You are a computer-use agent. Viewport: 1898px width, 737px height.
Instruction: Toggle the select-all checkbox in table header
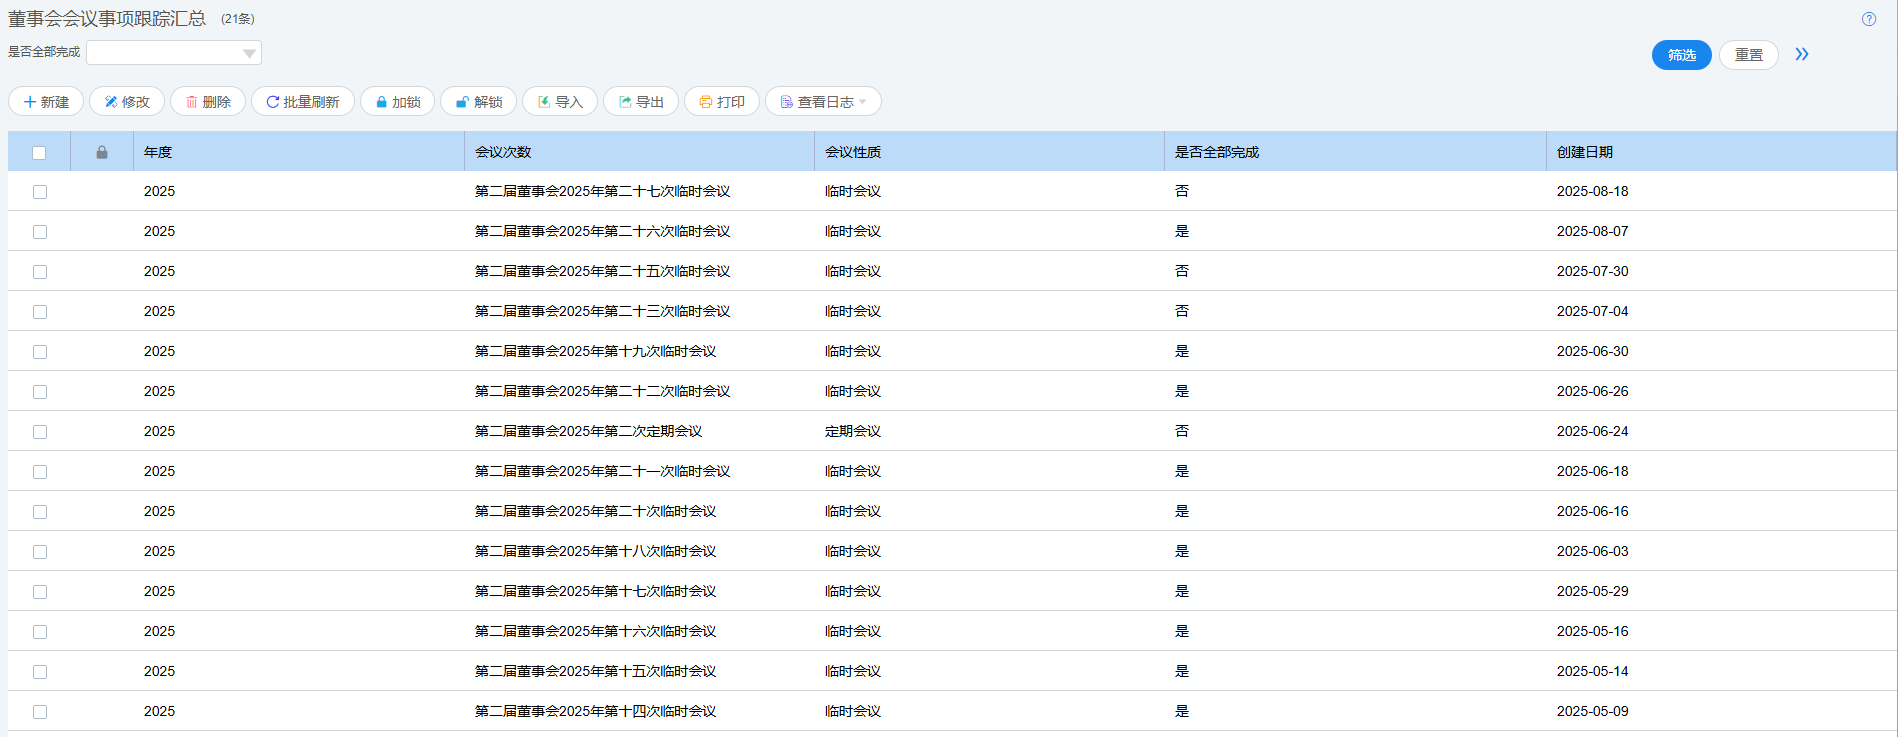click(x=39, y=153)
